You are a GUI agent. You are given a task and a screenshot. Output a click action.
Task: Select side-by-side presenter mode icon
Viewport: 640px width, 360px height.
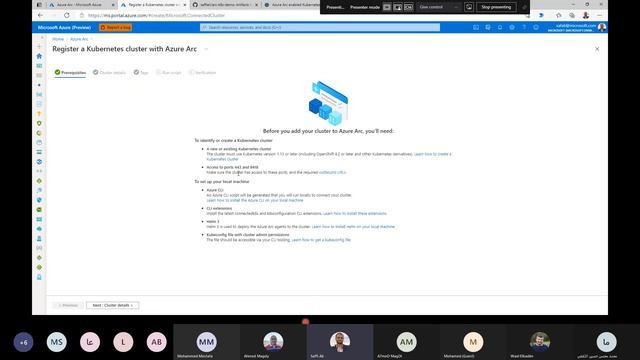click(x=408, y=7)
